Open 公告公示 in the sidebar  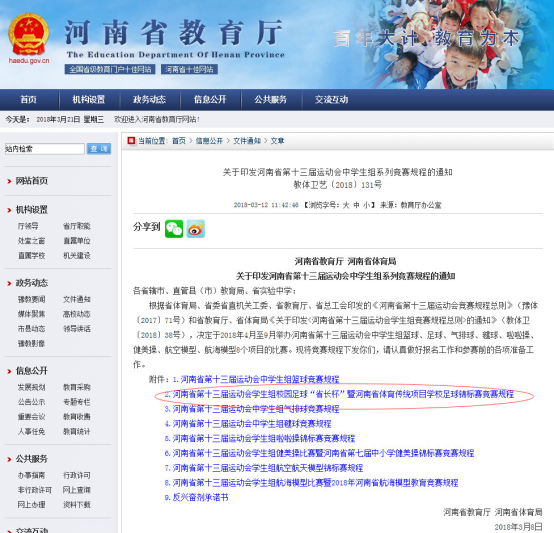31,402
